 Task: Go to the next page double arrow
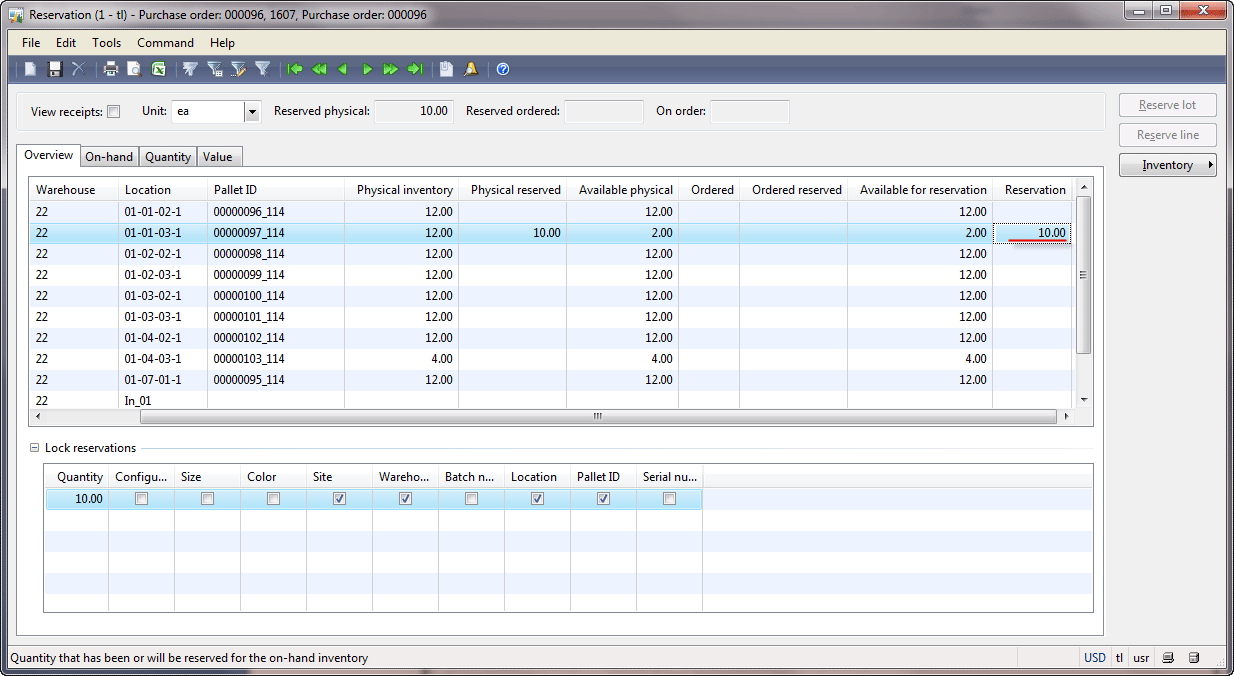click(390, 69)
